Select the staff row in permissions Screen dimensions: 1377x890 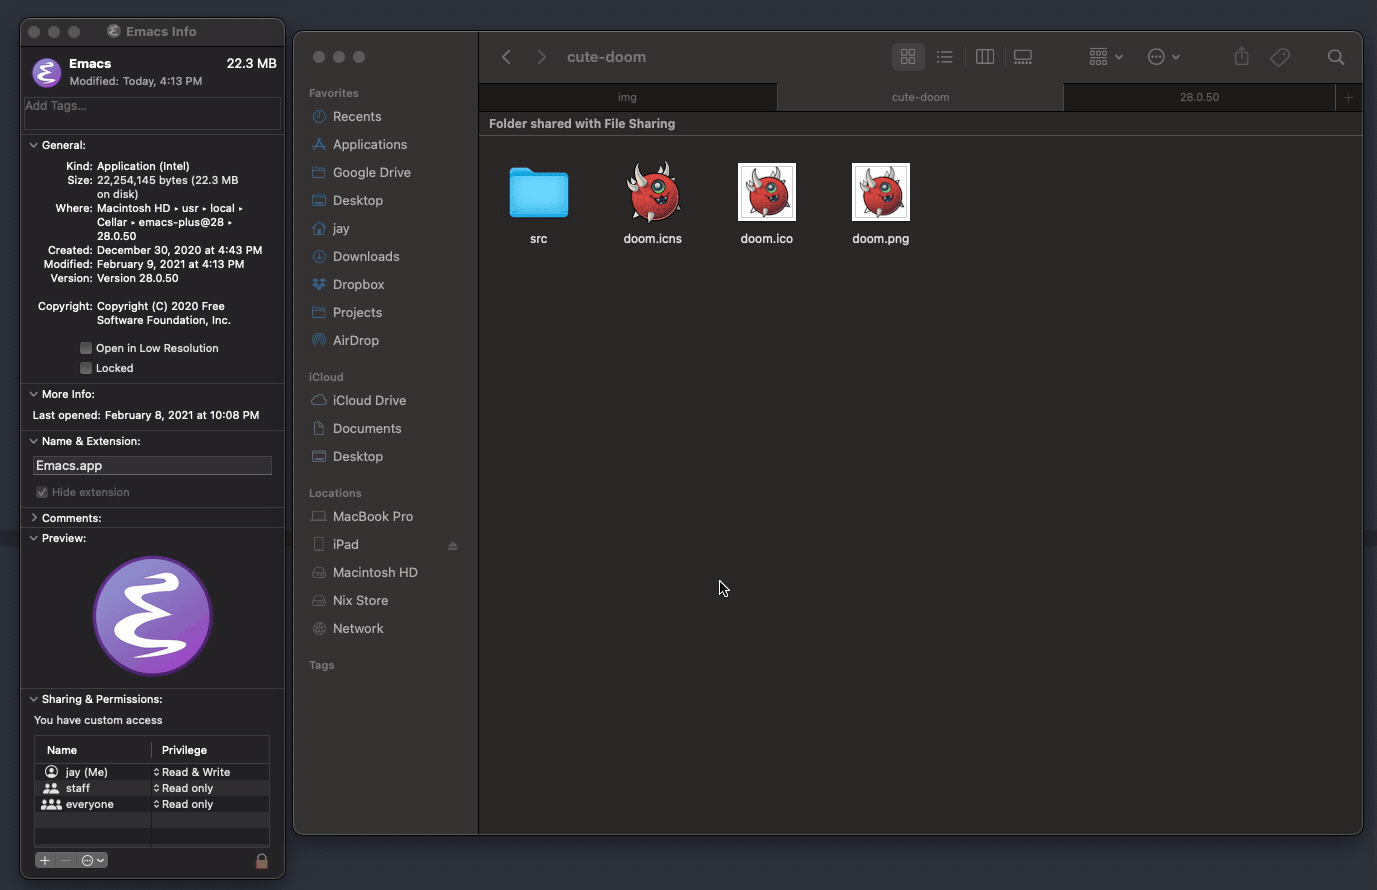click(x=152, y=788)
